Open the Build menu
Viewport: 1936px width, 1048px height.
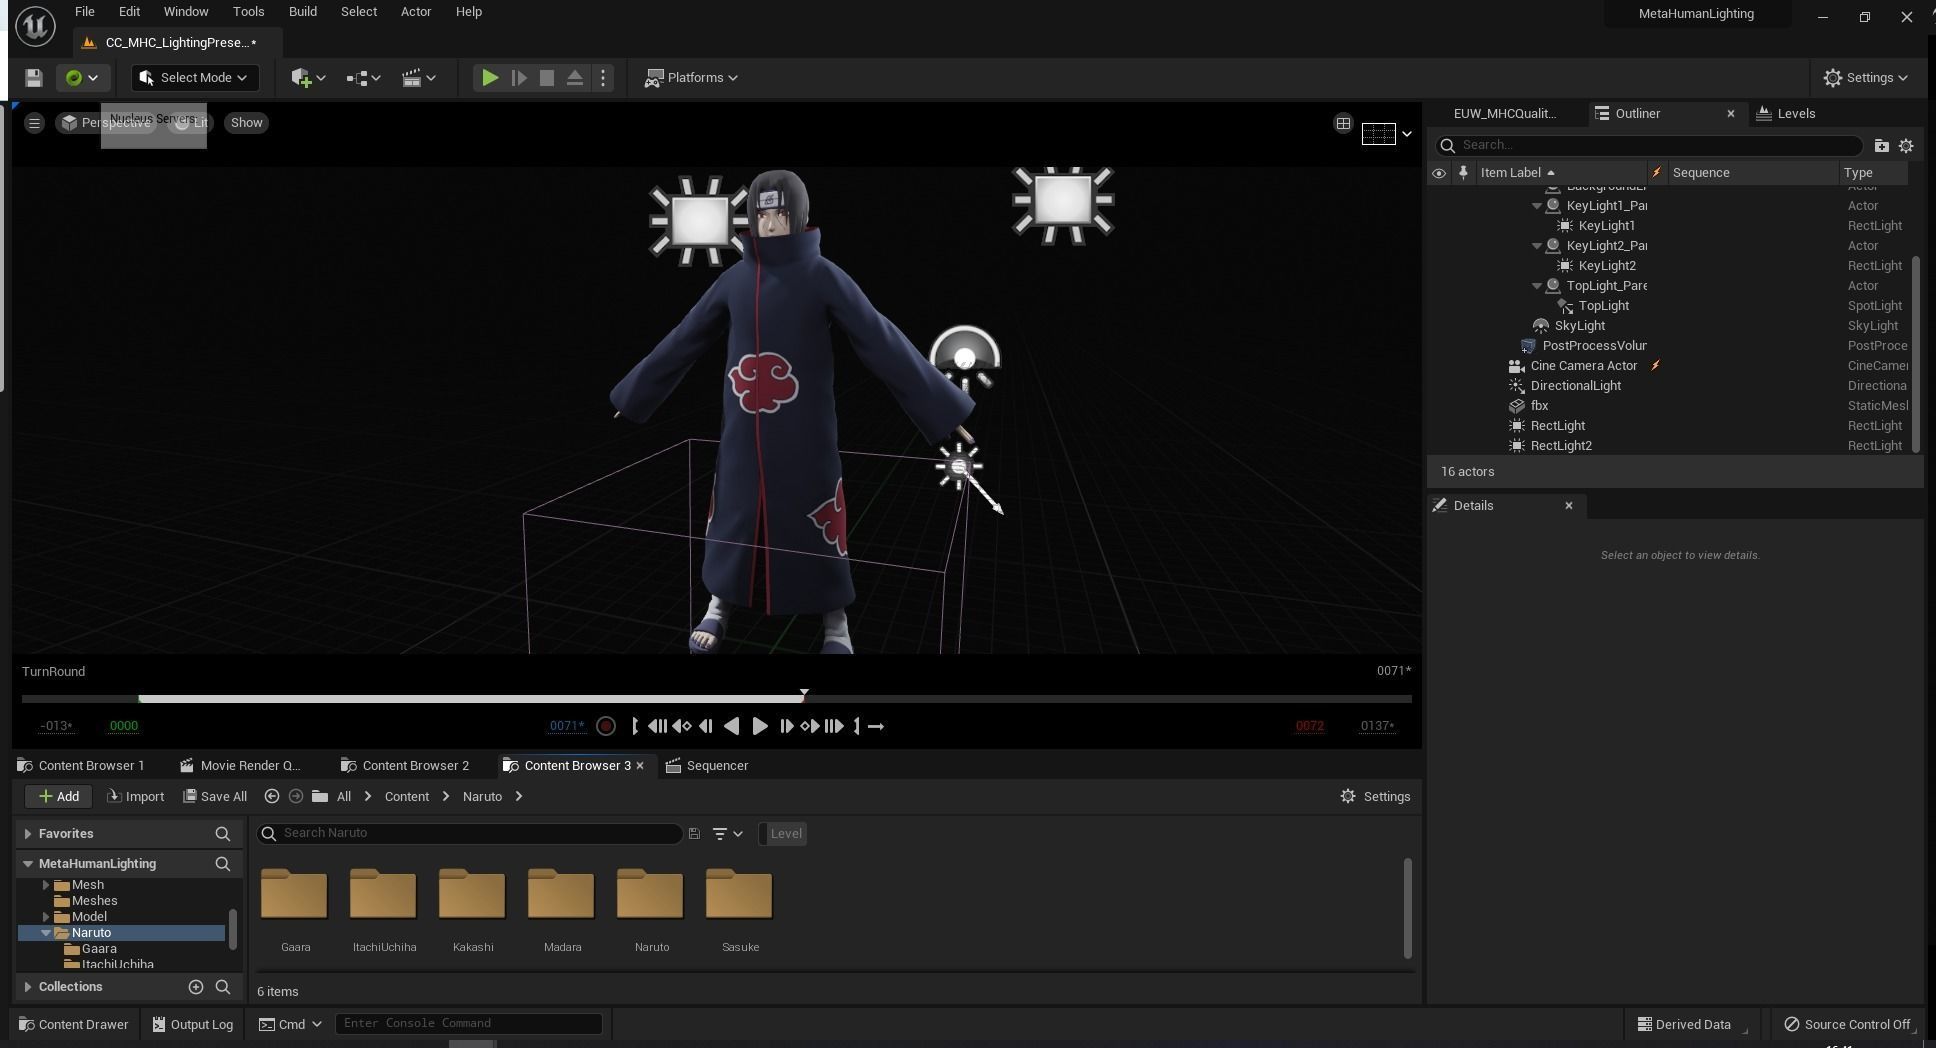click(x=302, y=12)
